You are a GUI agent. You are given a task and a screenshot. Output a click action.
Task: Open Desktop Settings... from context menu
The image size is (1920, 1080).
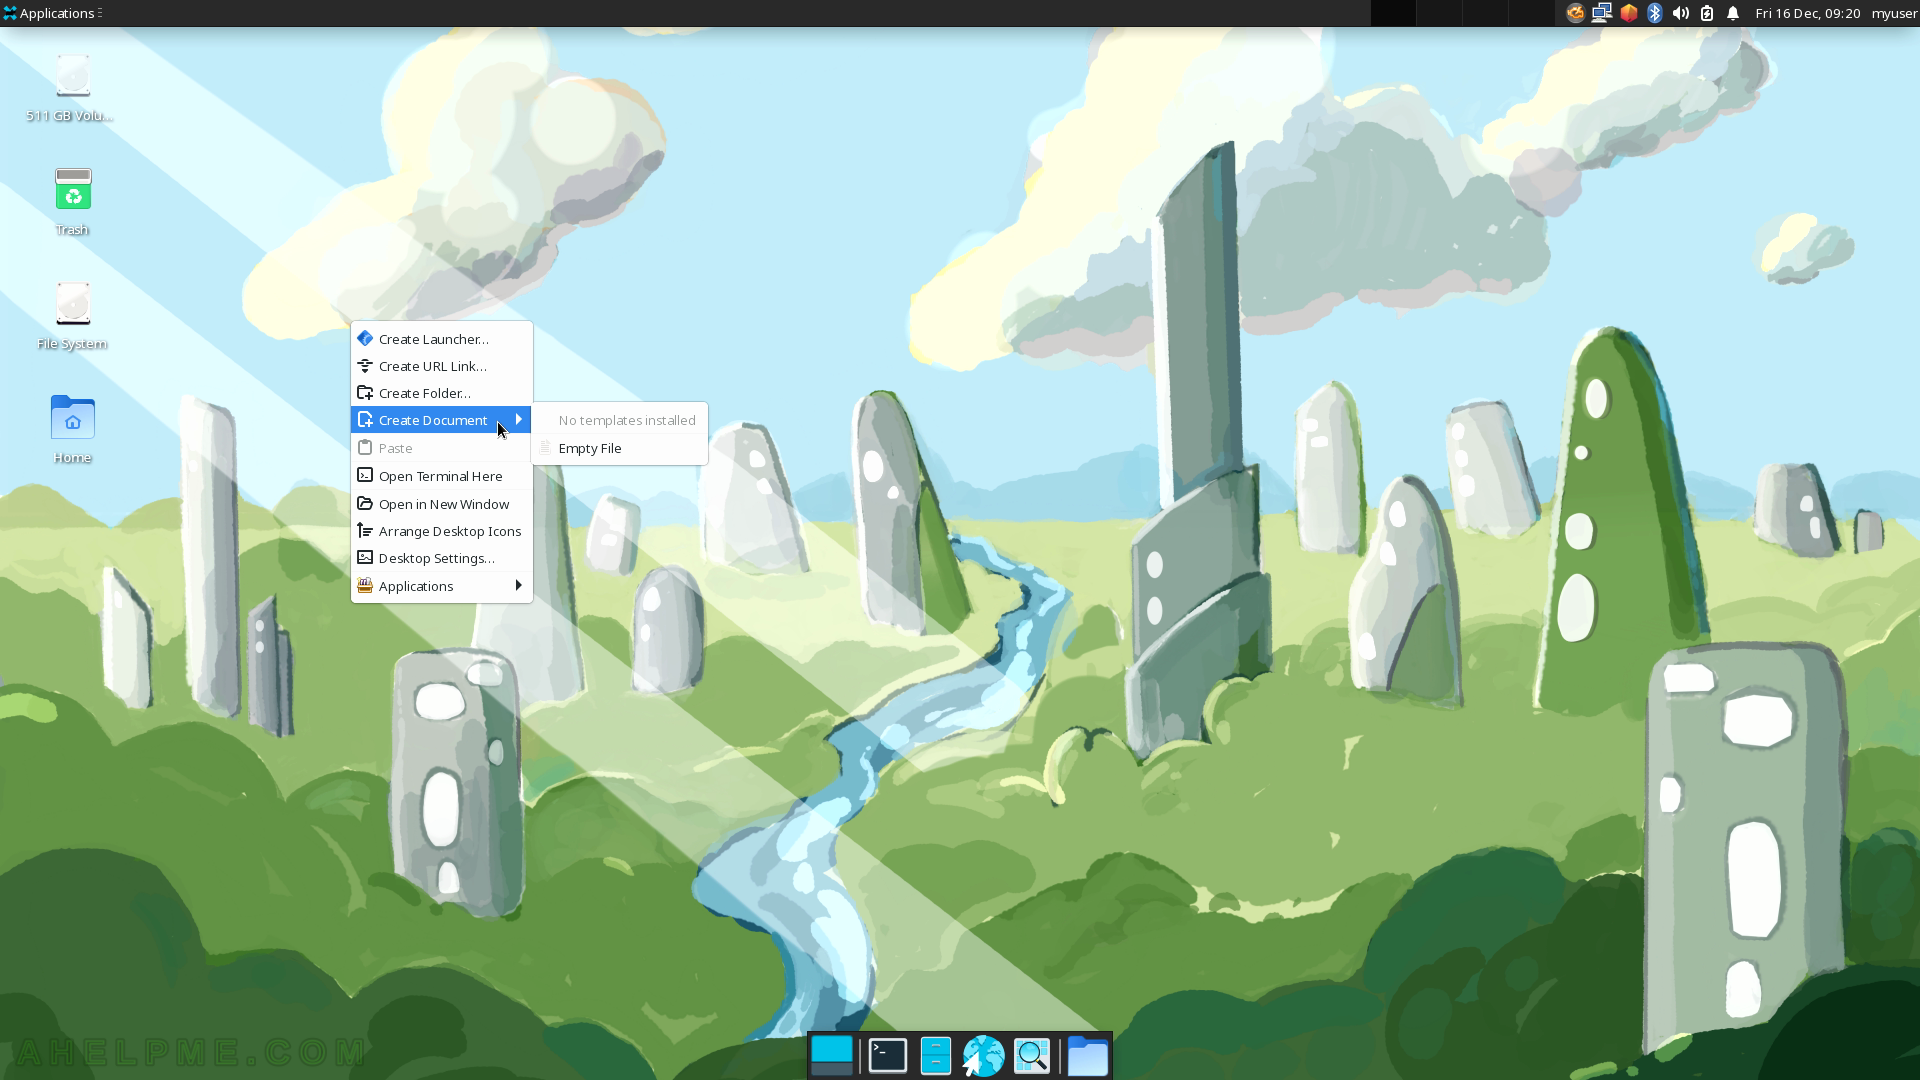tap(441, 558)
